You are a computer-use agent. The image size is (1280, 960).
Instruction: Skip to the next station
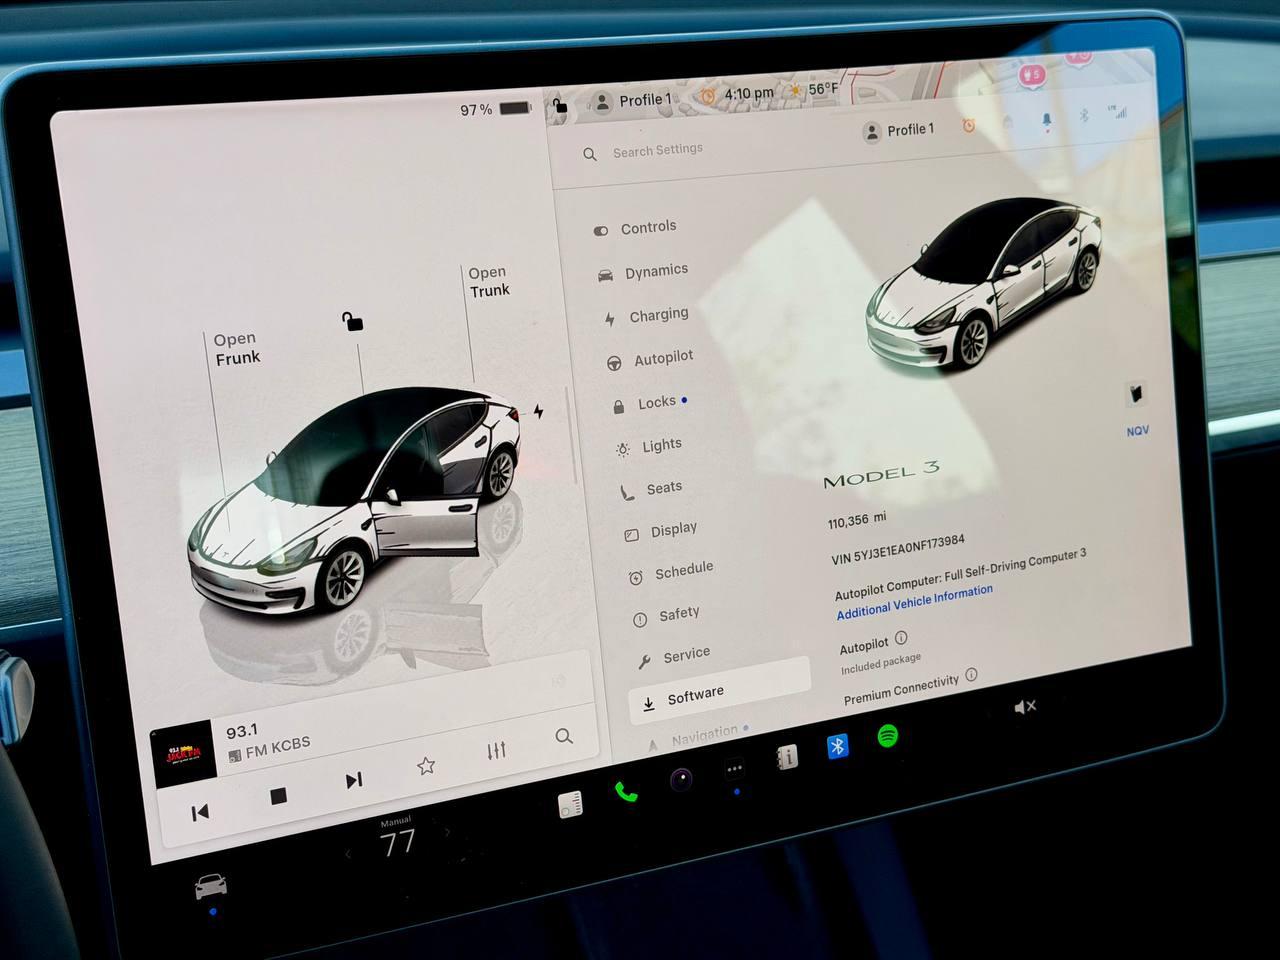354,781
